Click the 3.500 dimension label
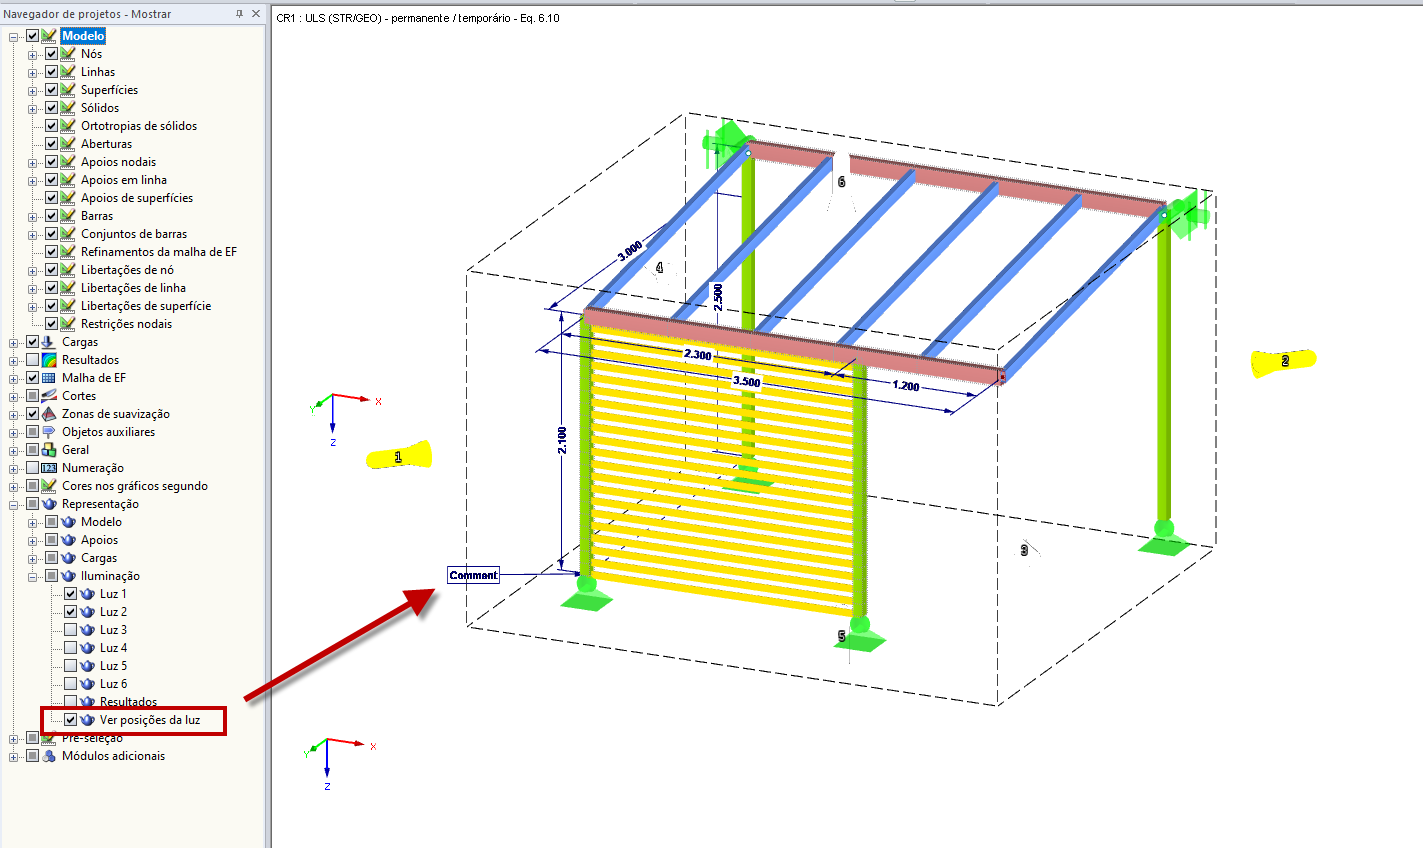This screenshot has height=848, width=1423. pyautogui.click(x=747, y=381)
